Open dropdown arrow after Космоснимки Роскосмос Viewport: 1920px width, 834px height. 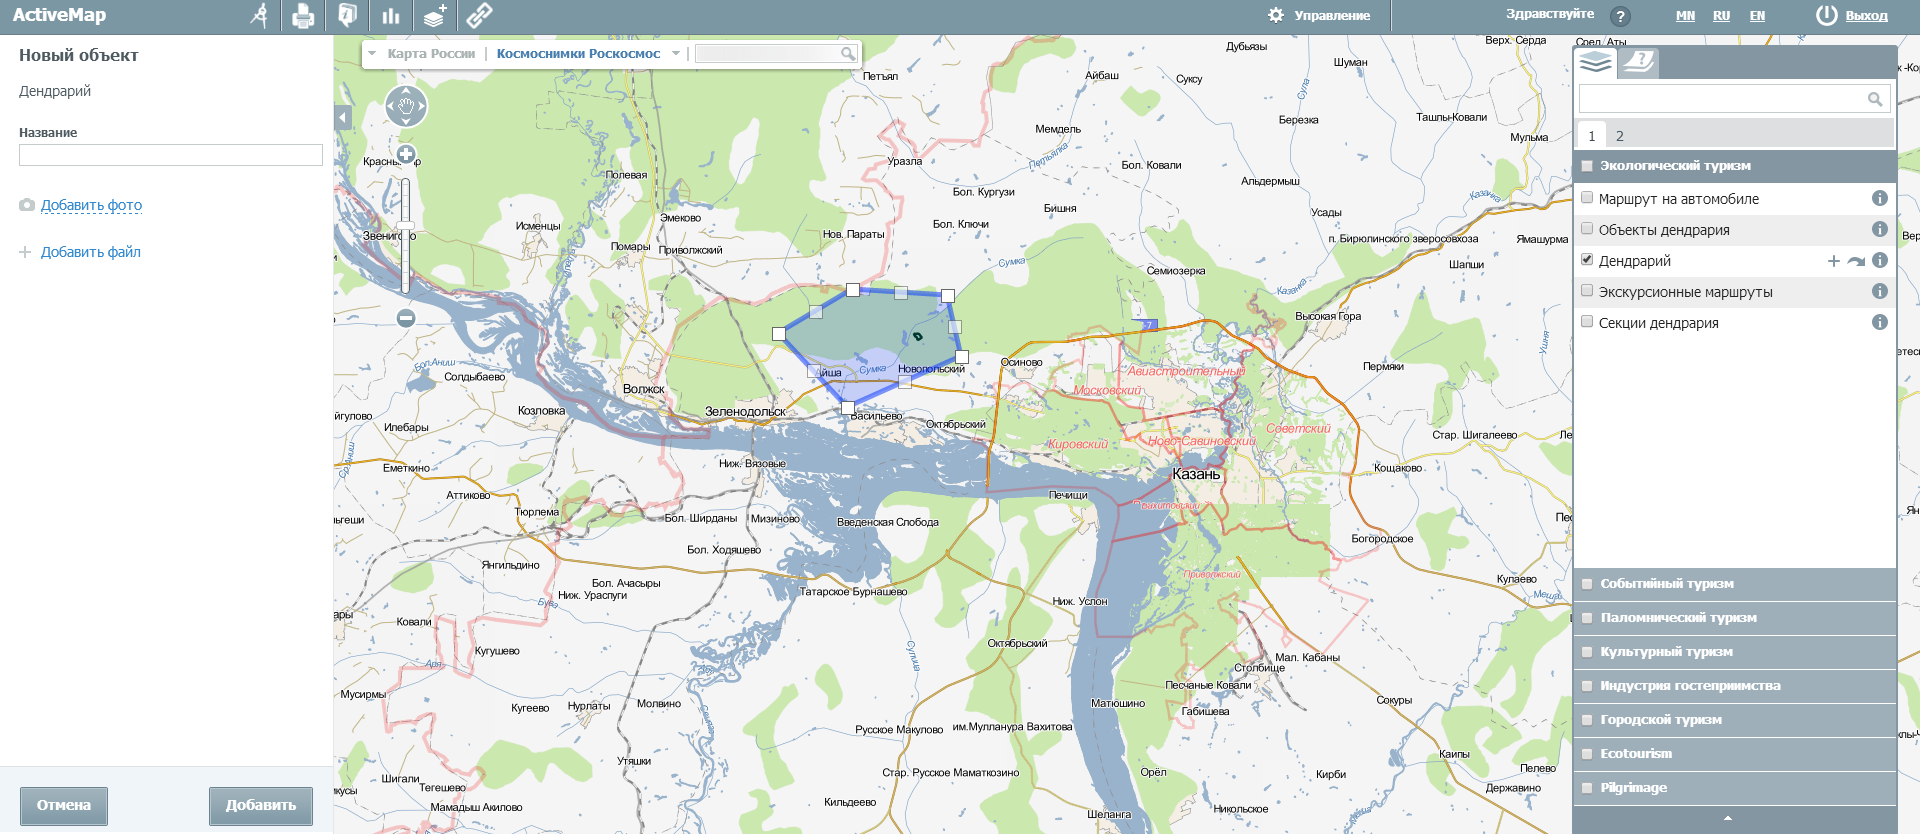pos(676,54)
